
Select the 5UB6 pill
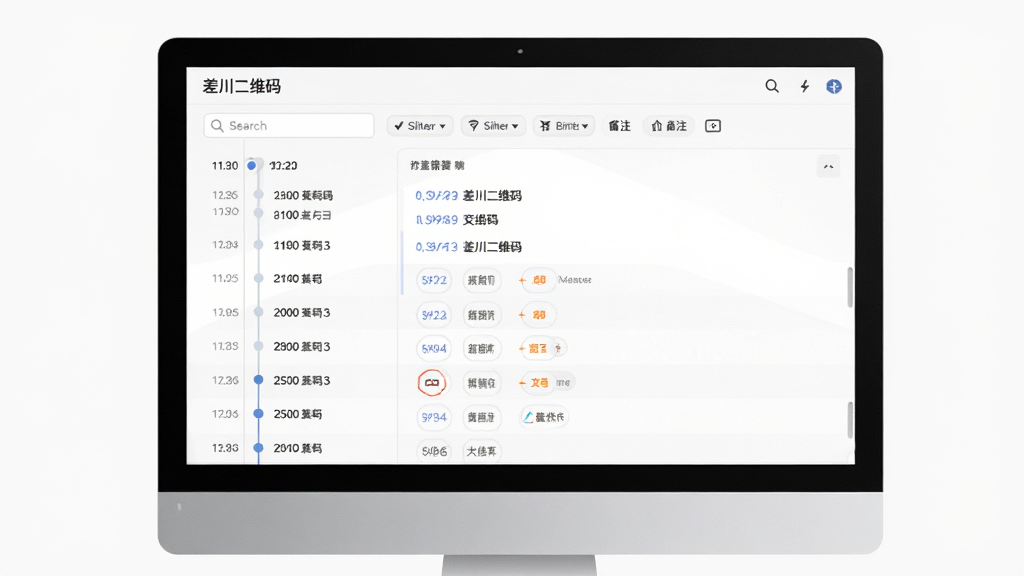[434, 451]
